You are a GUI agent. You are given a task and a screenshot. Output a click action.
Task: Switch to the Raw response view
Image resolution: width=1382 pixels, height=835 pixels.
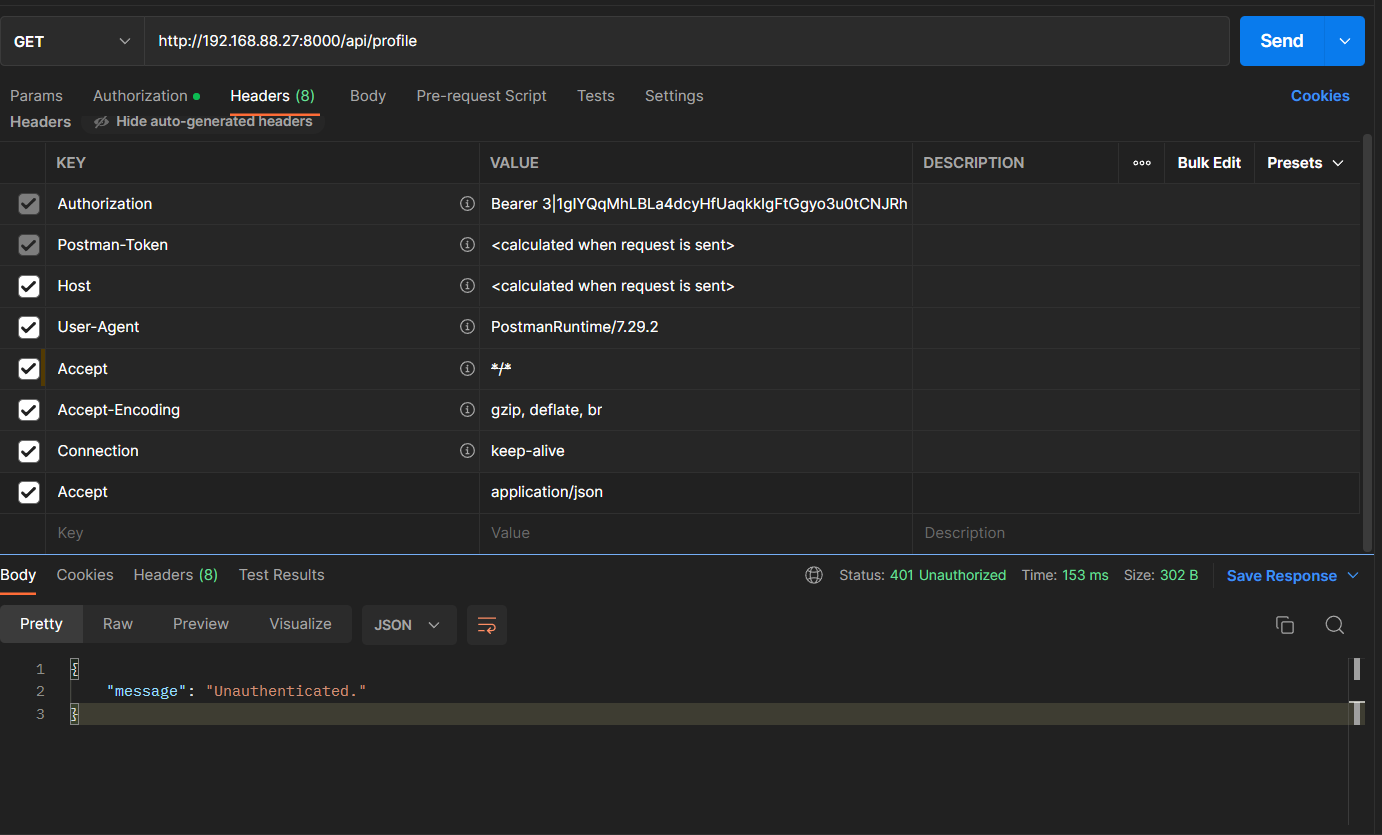(x=118, y=624)
